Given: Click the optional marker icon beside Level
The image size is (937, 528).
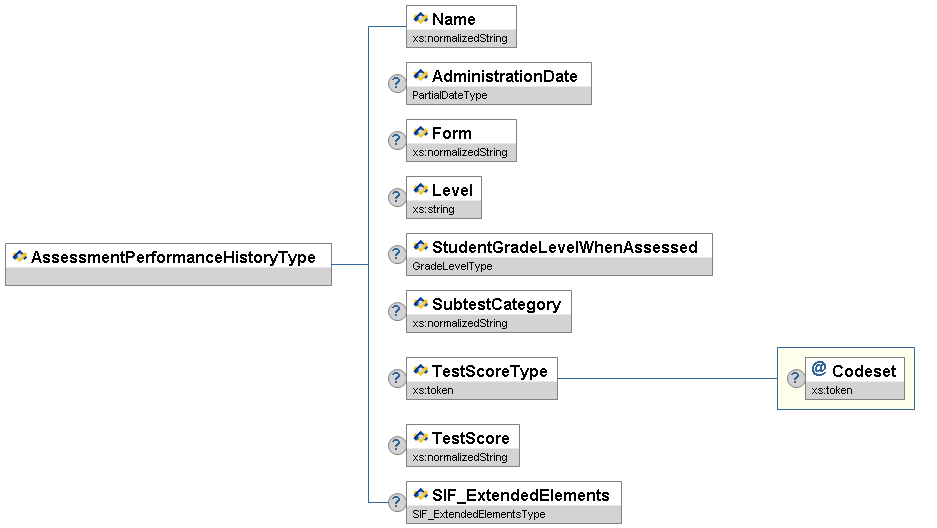Looking at the screenshot, I should (397, 197).
